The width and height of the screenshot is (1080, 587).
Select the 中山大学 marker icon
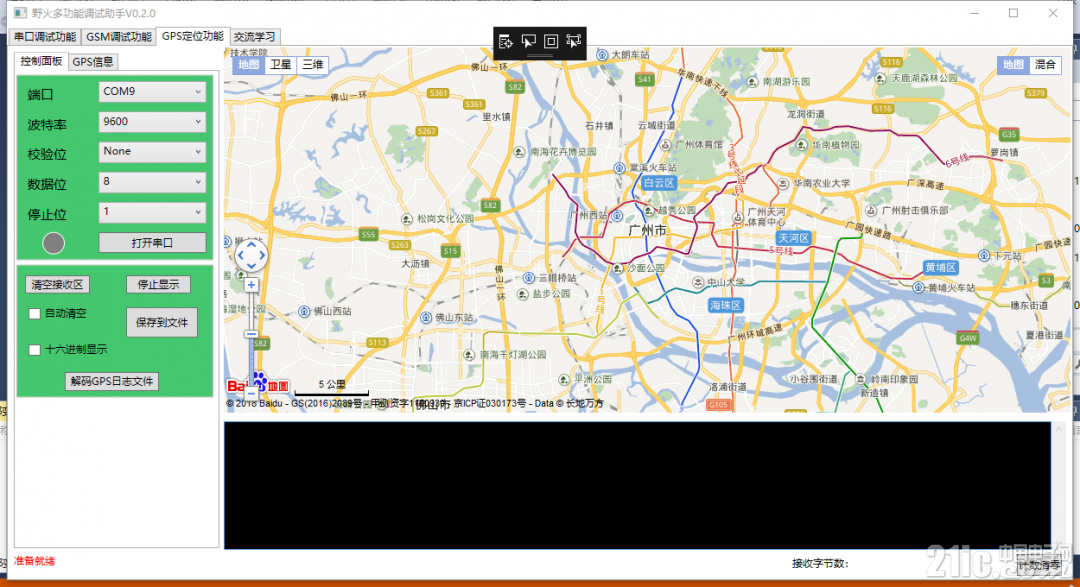click(x=698, y=282)
